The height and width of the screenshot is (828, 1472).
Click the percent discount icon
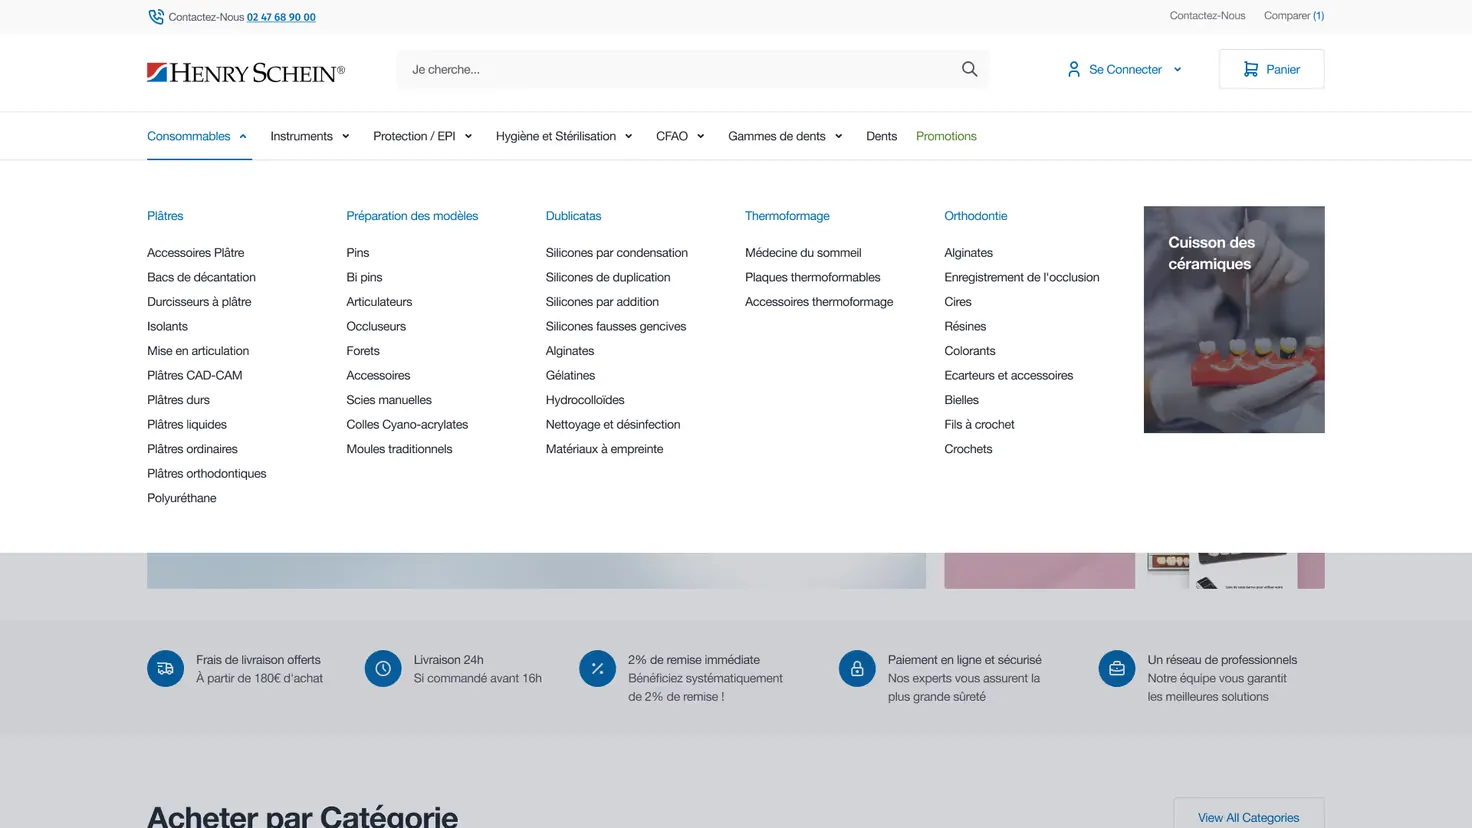597,669
